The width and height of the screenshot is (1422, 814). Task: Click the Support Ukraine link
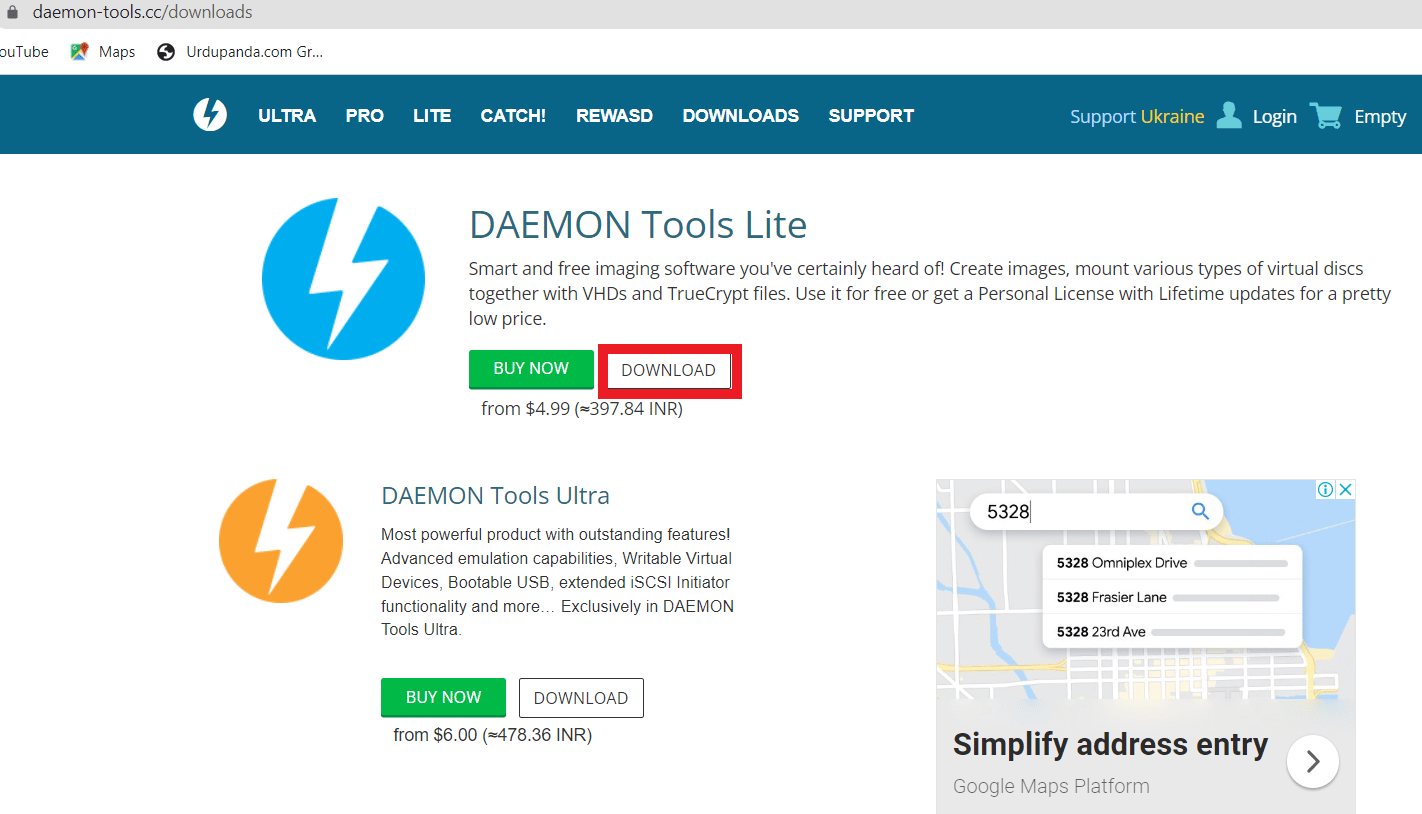pyautogui.click(x=1137, y=116)
